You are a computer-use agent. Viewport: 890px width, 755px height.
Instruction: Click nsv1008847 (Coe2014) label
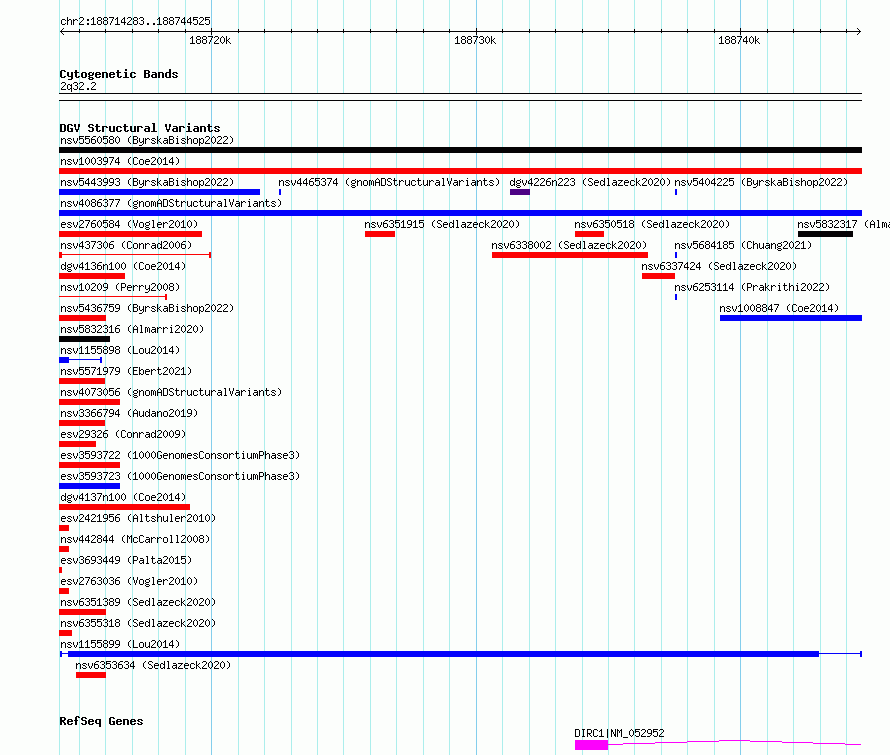779,308
